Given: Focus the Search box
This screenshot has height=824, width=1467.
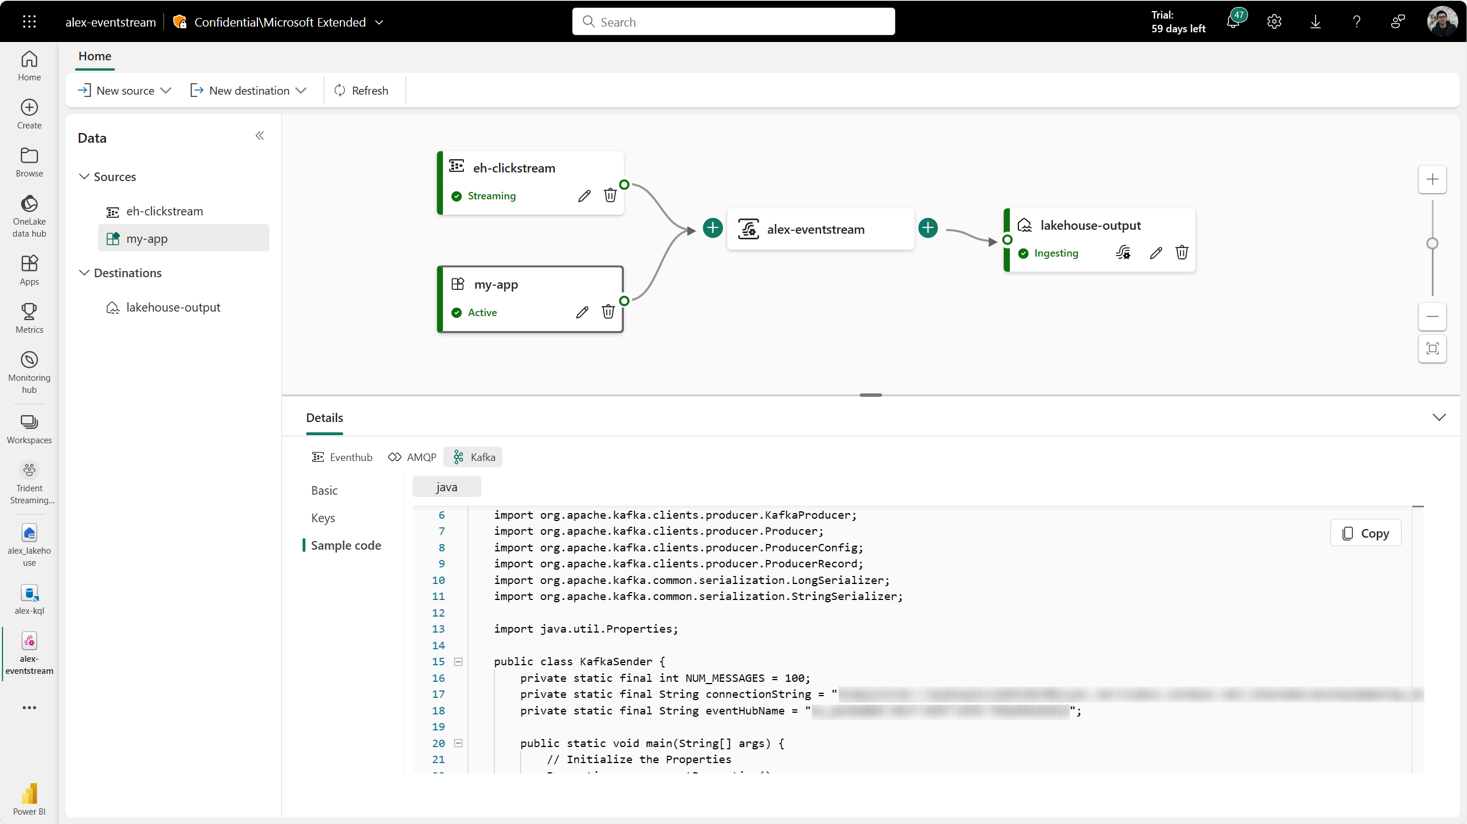Looking at the screenshot, I should click(733, 21).
